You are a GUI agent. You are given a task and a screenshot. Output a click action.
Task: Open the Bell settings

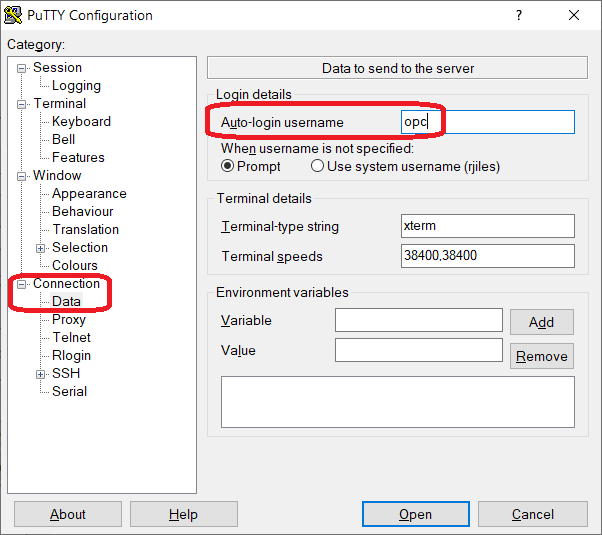63,139
